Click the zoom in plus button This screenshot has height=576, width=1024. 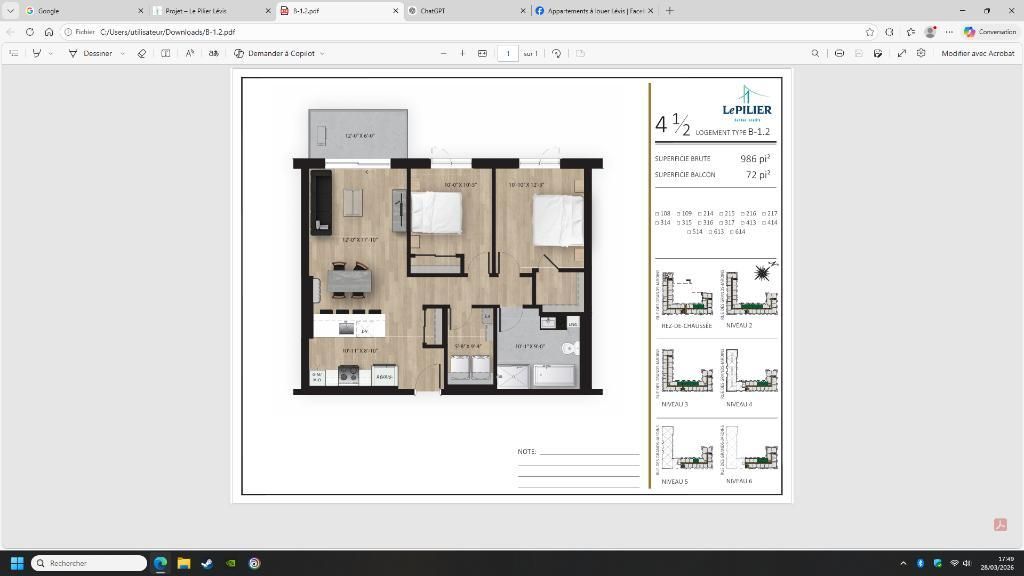[x=462, y=53]
